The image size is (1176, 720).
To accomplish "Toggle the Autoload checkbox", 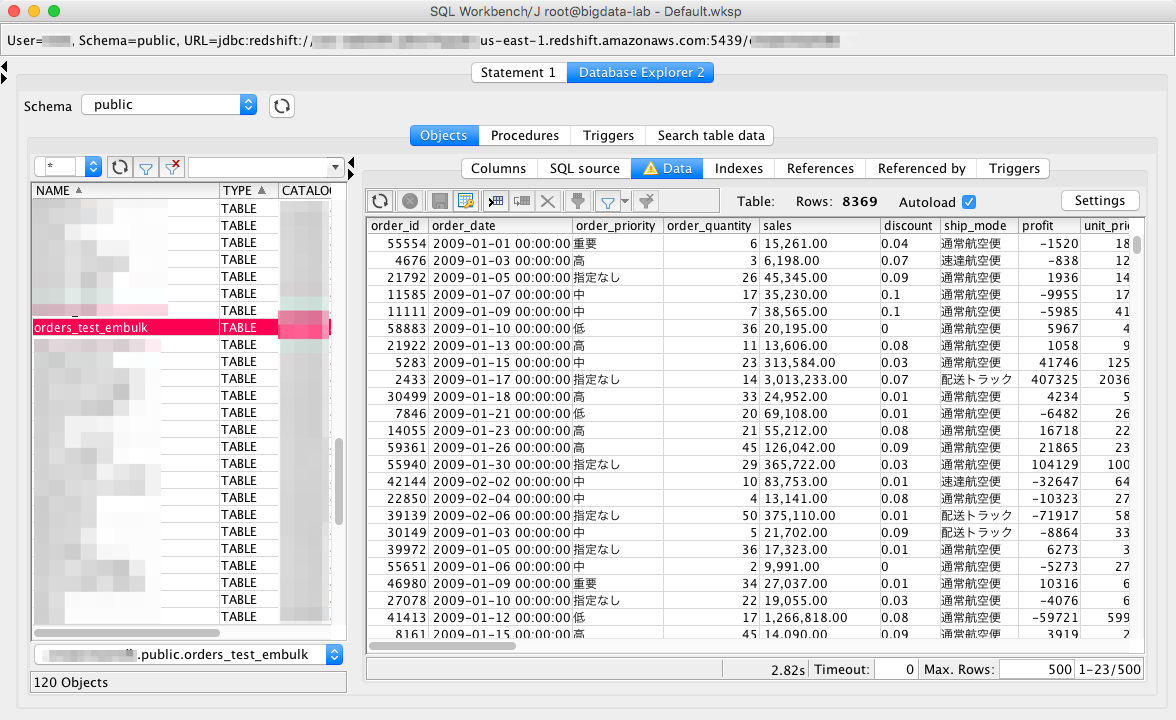I will (x=968, y=201).
